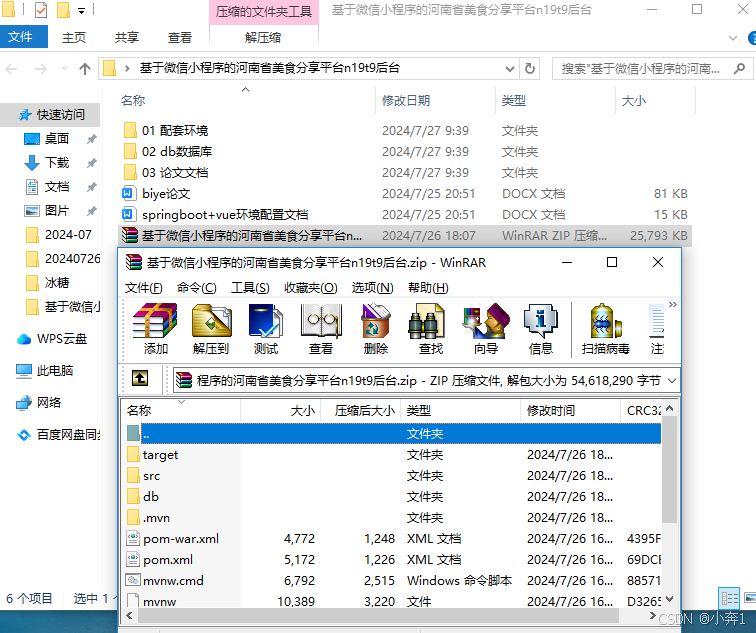
Task: Open WinRAR 收藏夹(O) menu
Action: click(x=310, y=288)
